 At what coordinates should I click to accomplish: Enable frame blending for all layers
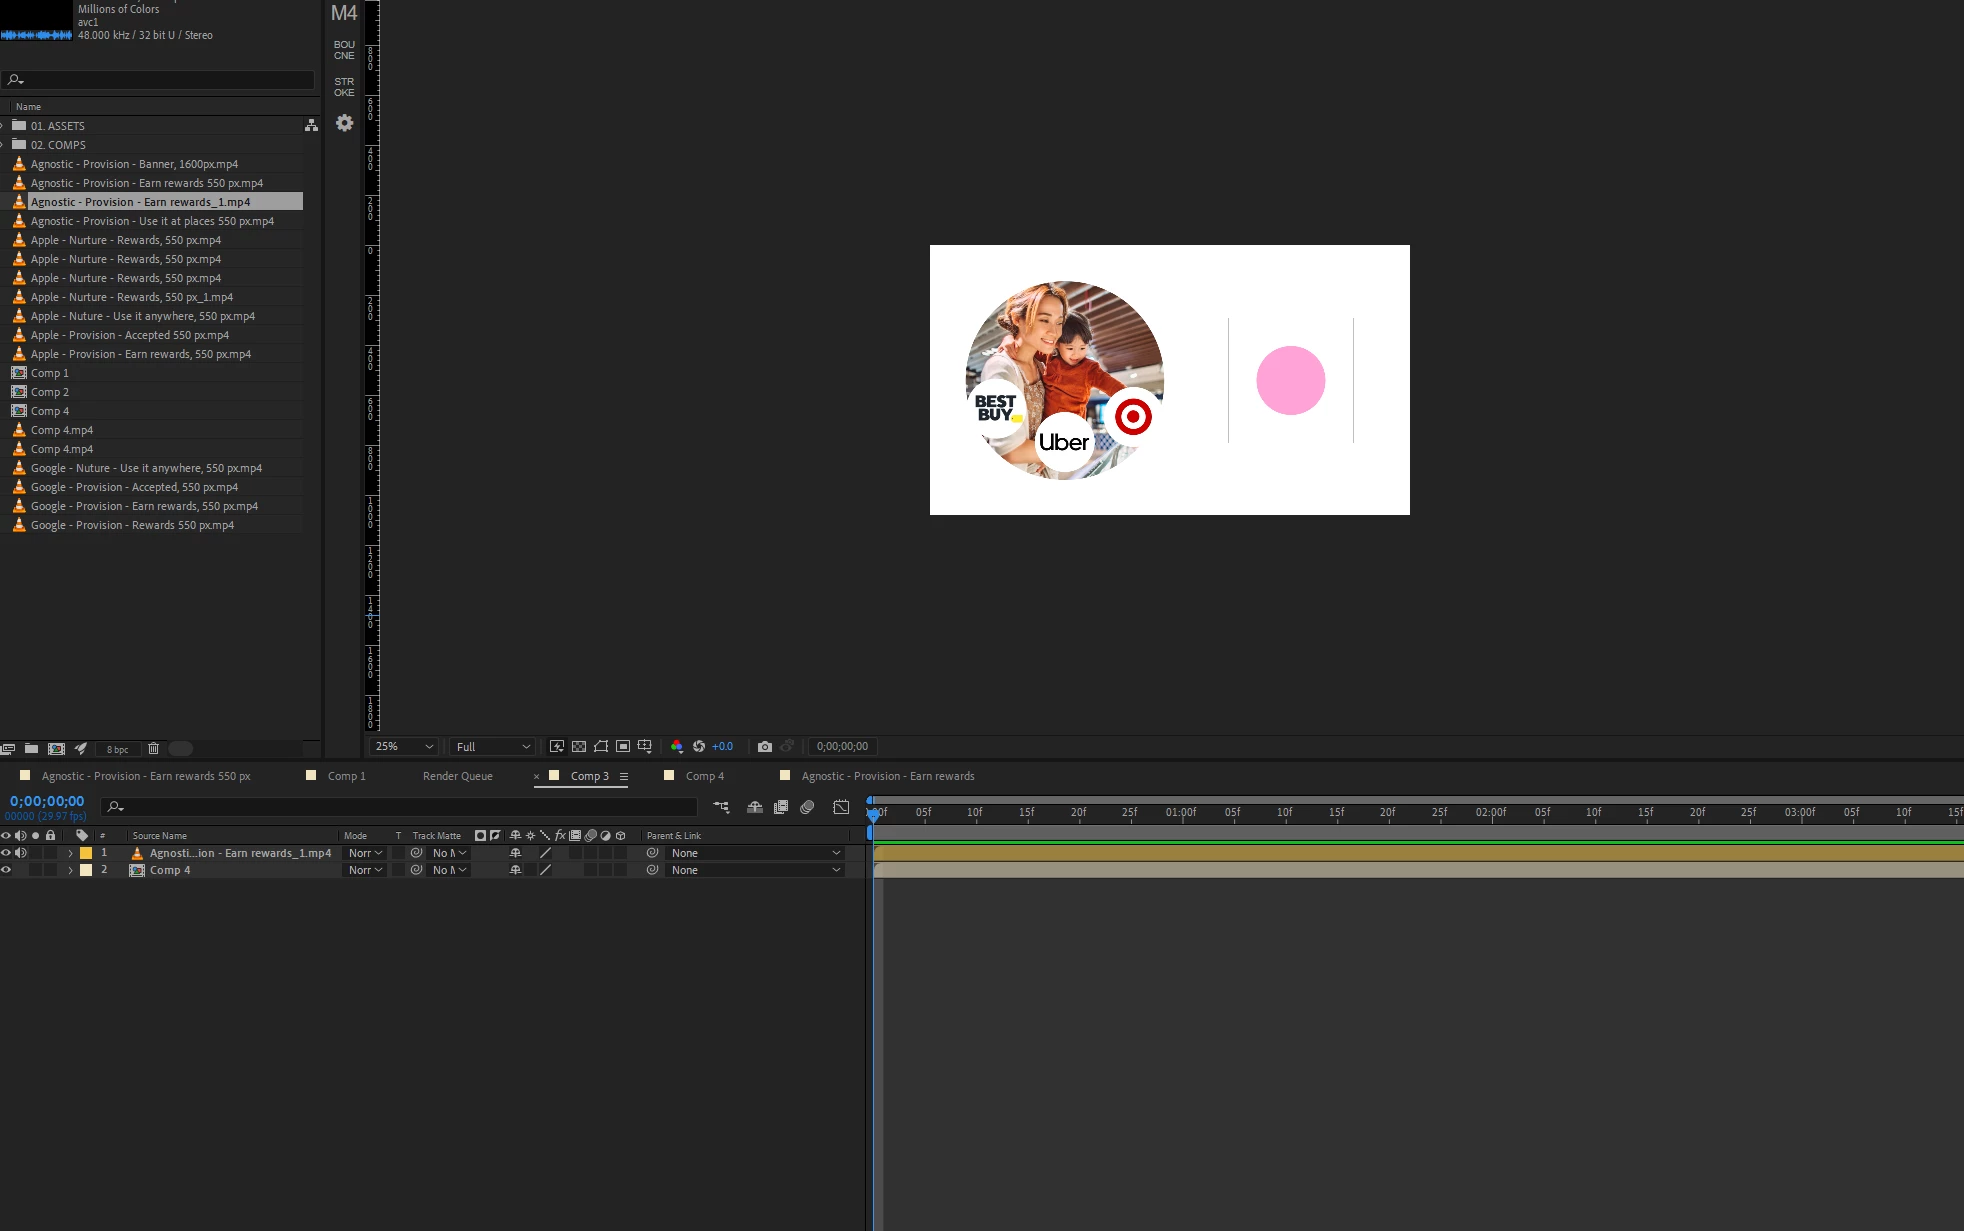click(x=781, y=807)
